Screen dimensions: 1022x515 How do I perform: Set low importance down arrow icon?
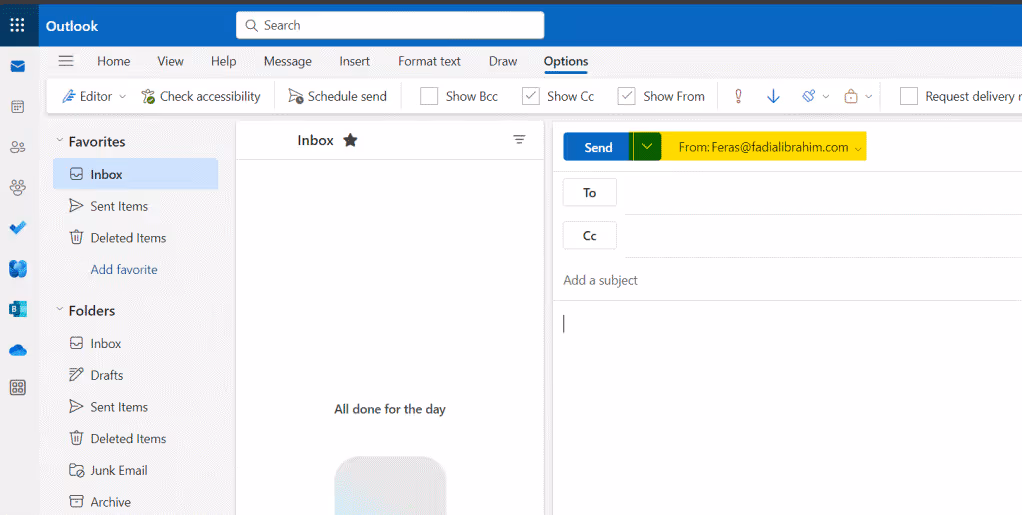[x=773, y=96]
